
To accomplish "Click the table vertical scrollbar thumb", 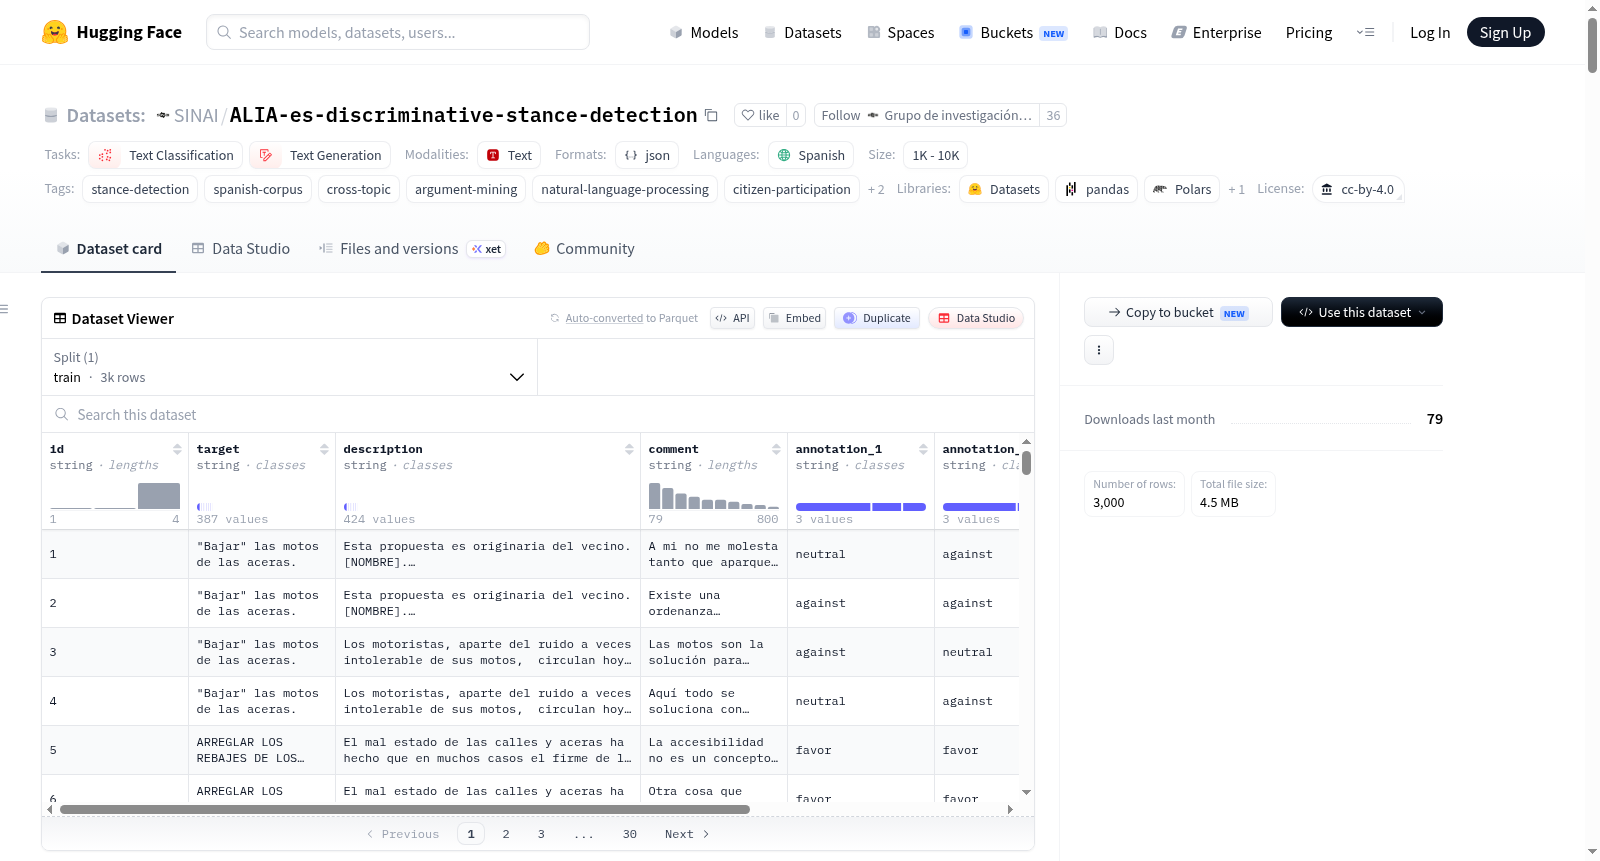I will point(1026,463).
